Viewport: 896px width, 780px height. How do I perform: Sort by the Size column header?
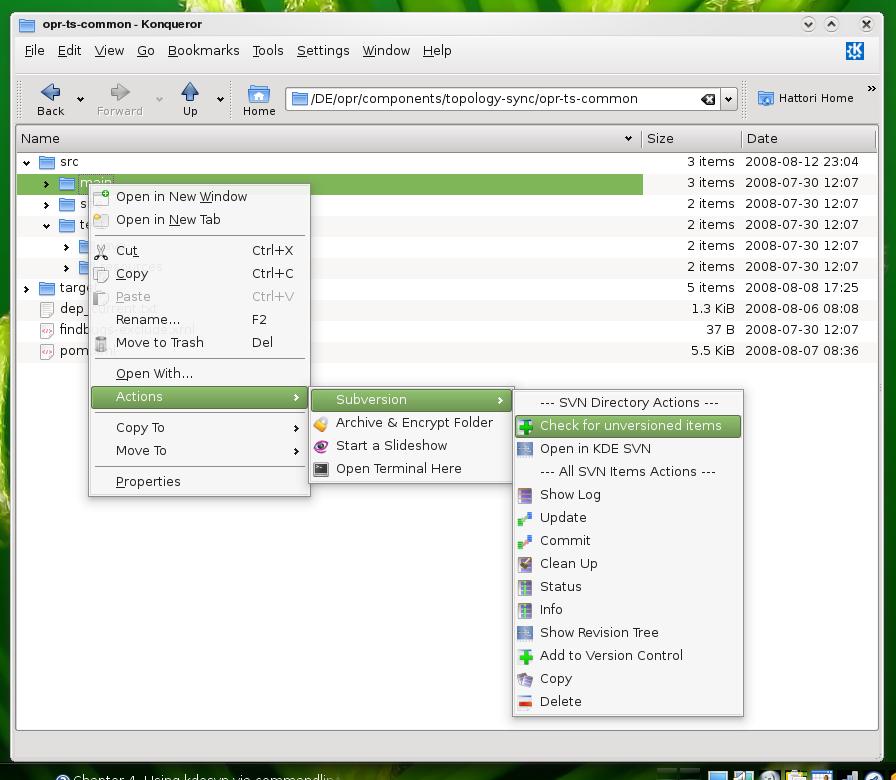691,139
